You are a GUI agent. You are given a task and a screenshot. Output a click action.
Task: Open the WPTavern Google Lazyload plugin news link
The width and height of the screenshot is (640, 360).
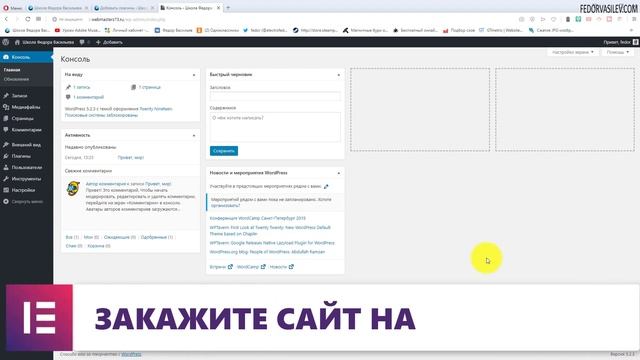(x=272, y=243)
